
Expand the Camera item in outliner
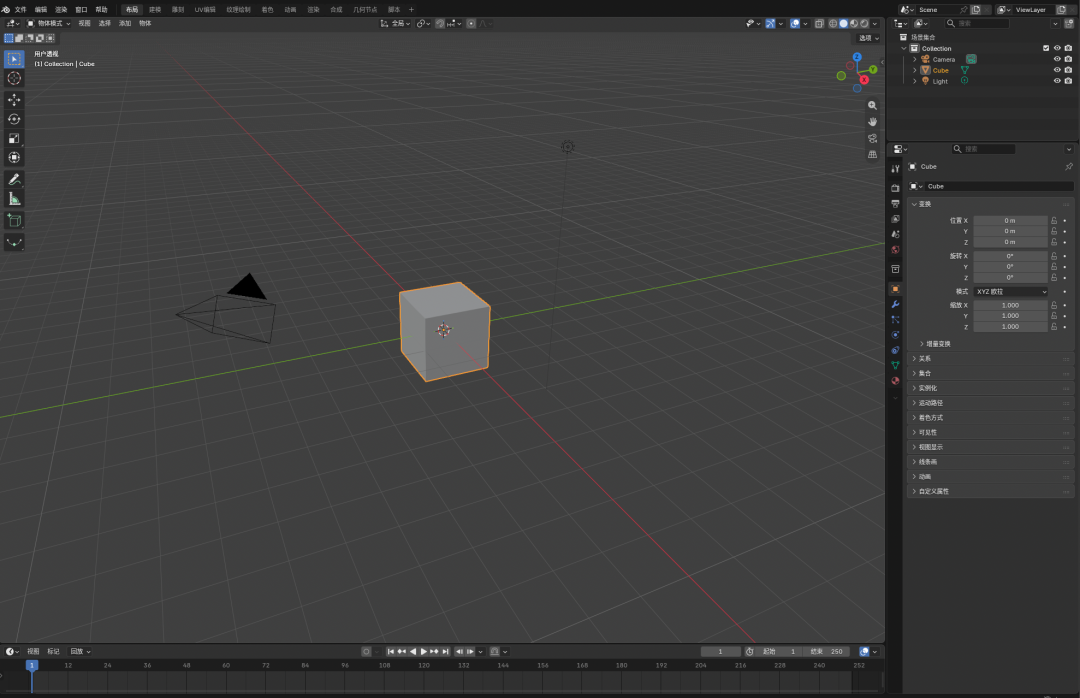coord(915,59)
